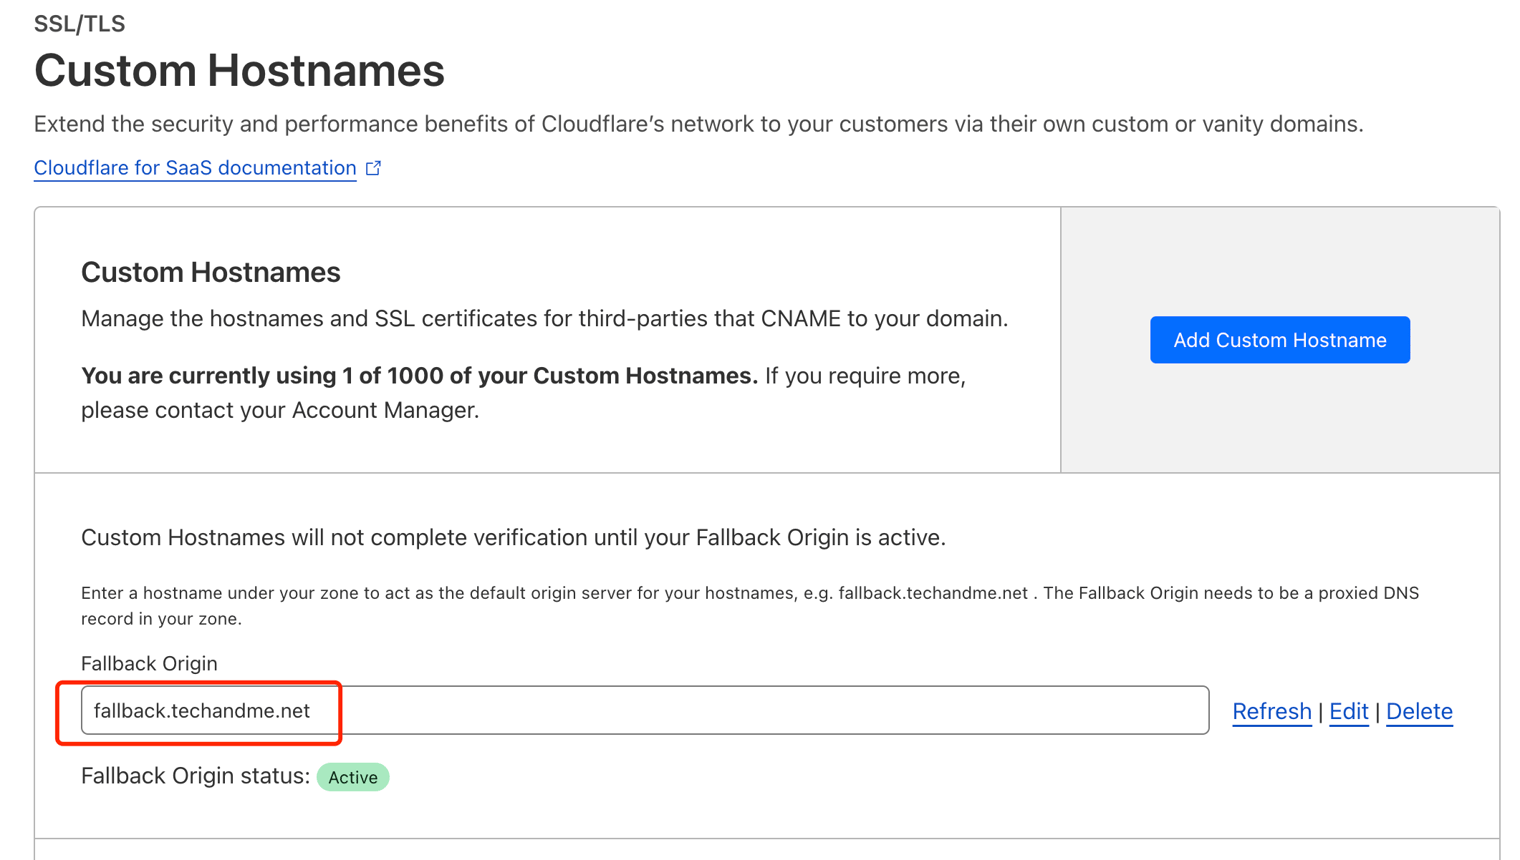
Task: Click the 'Fallback Origin status:' label
Action: pos(195,776)
